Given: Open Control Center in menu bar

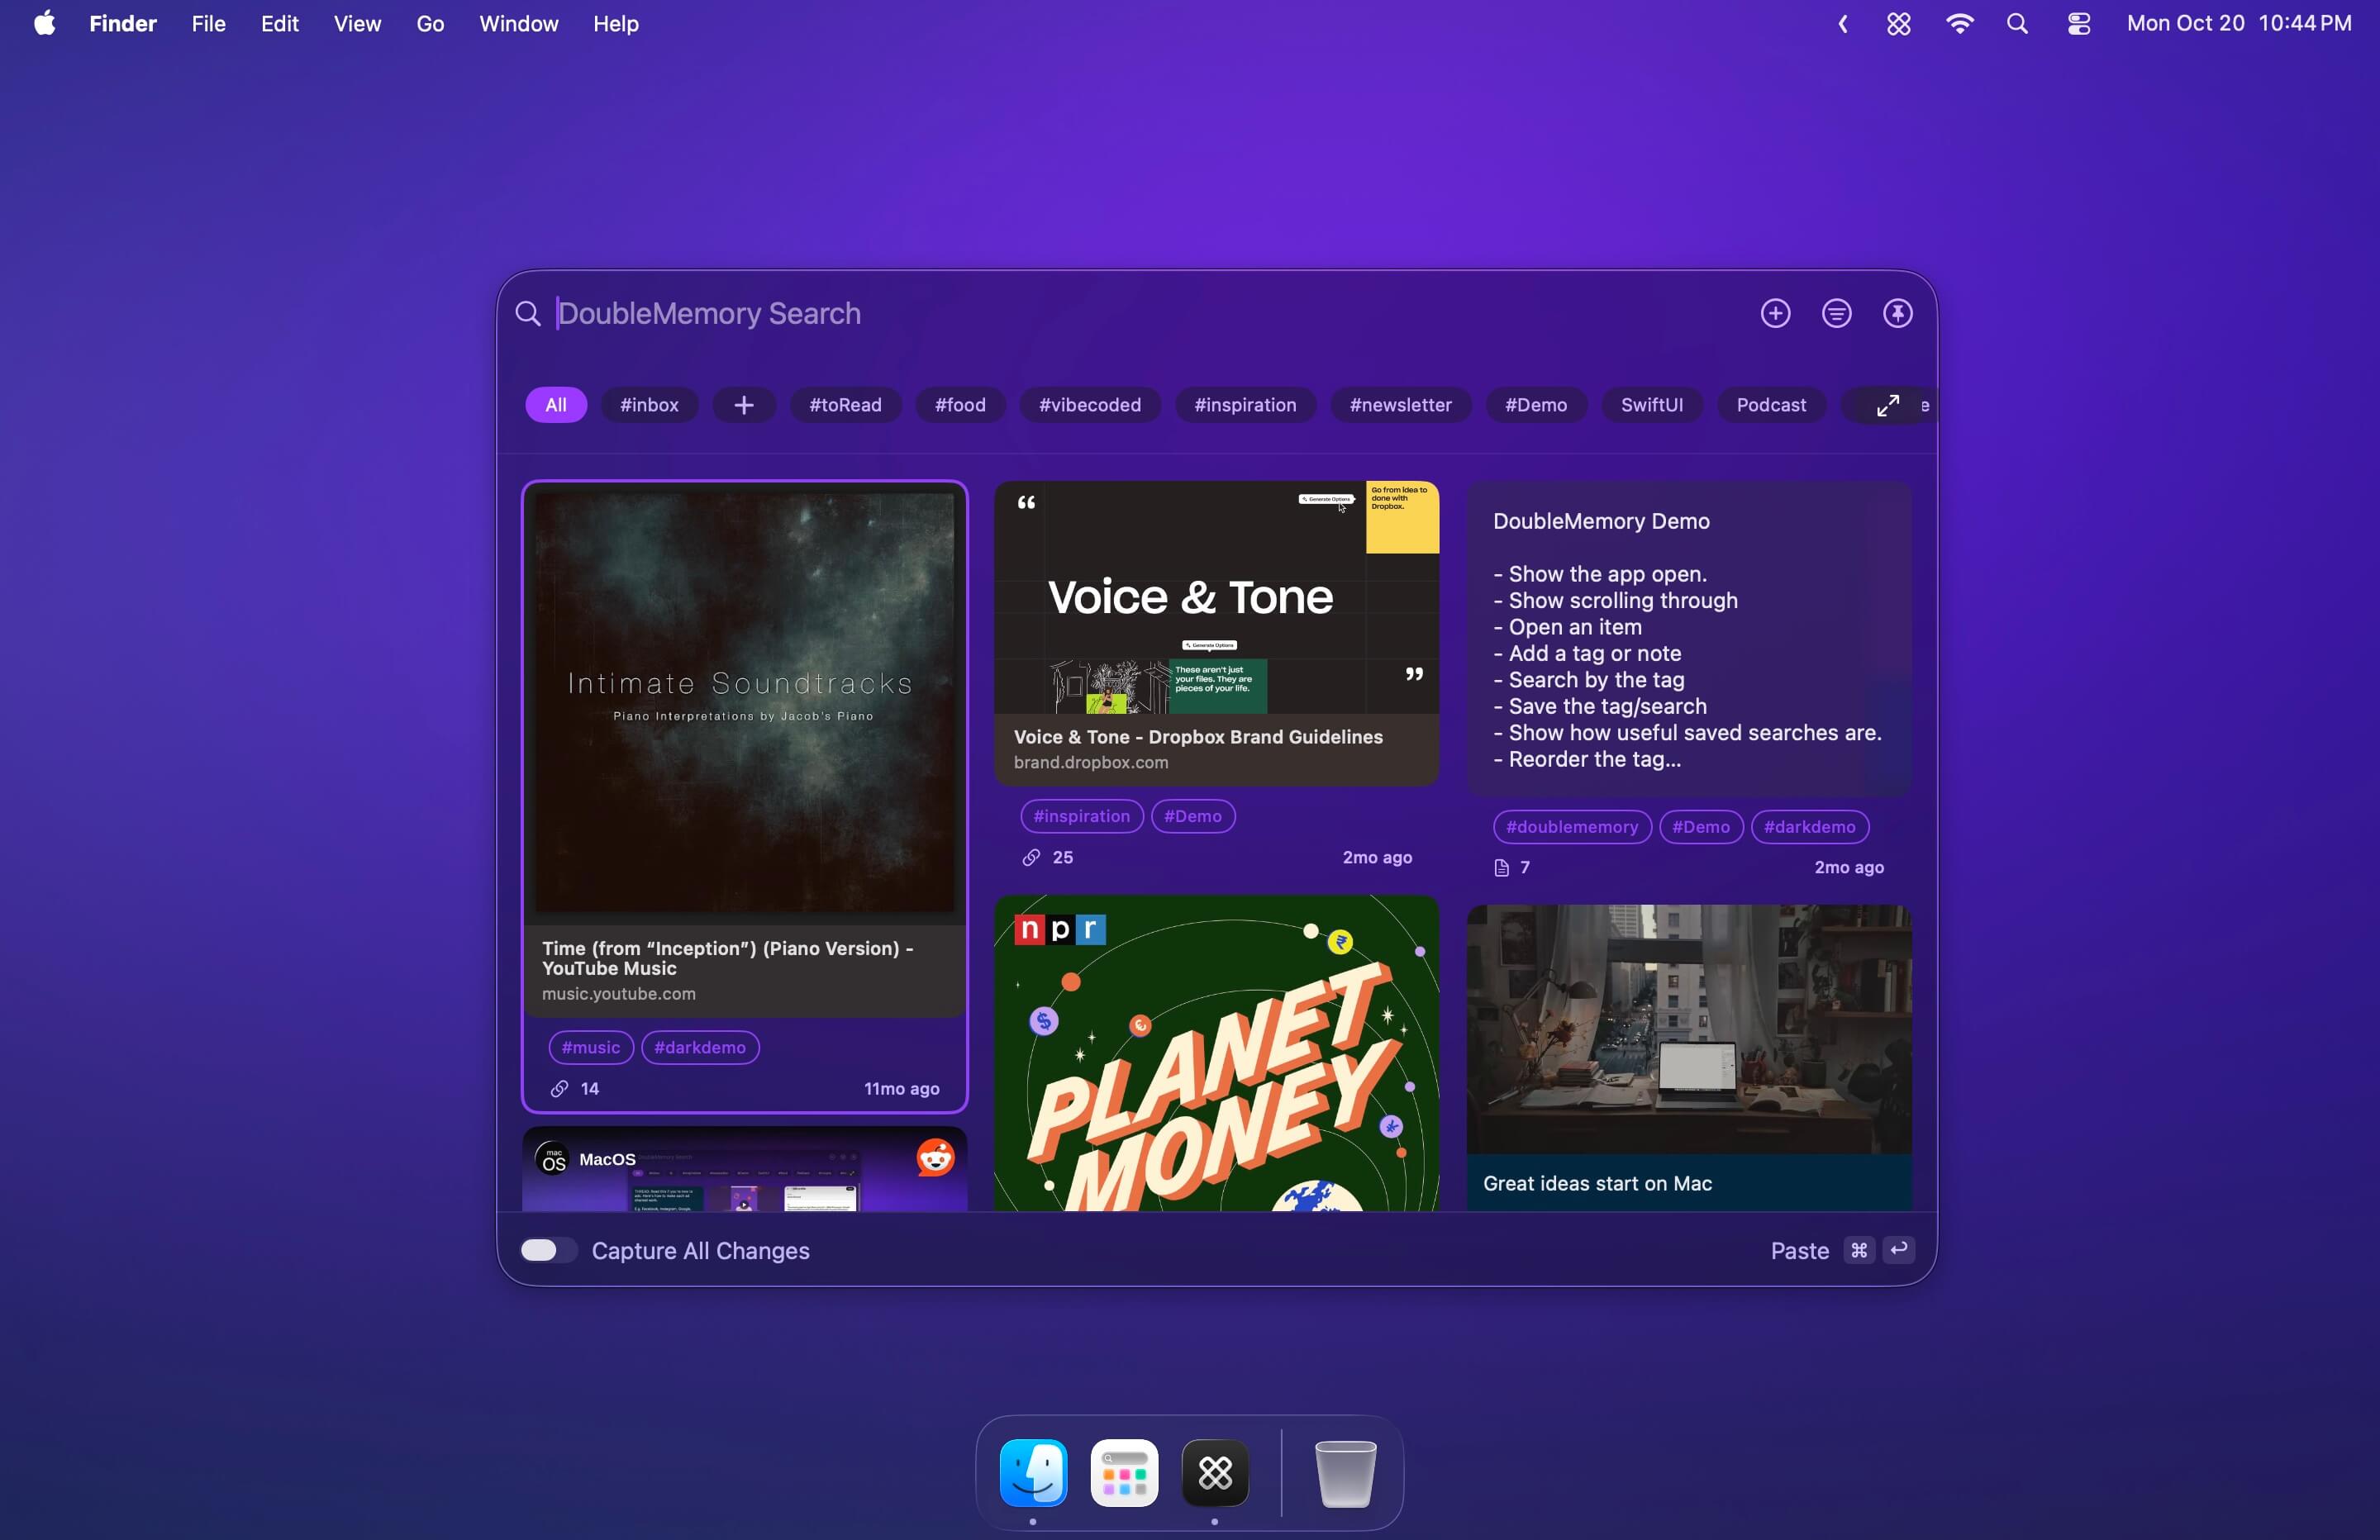Looking at the screenshot, I should point(2078,24).
